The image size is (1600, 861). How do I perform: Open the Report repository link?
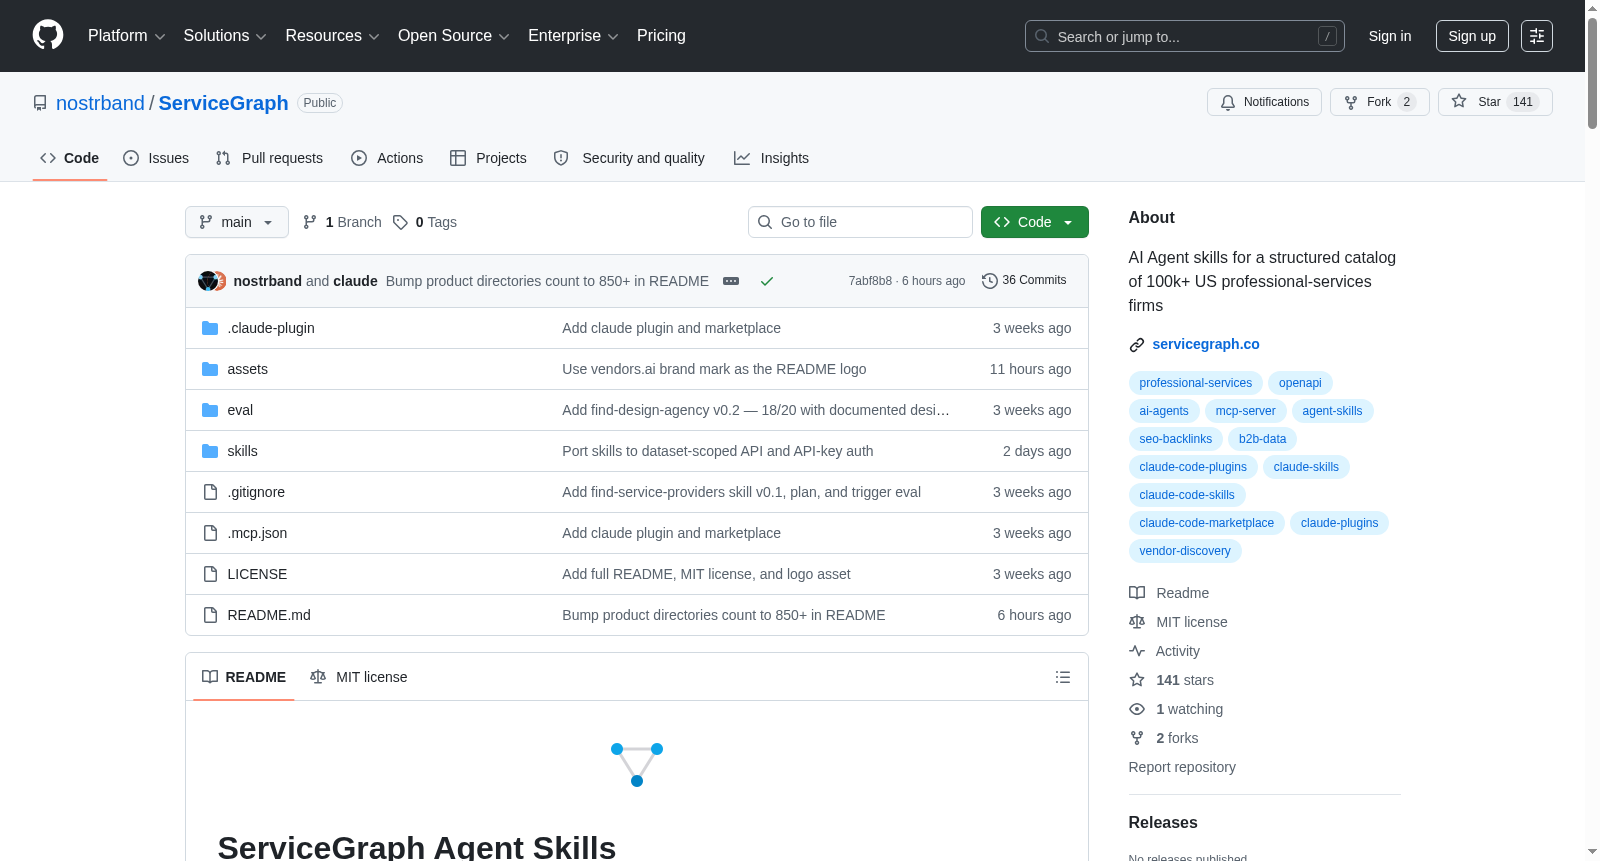(1182, 767)
